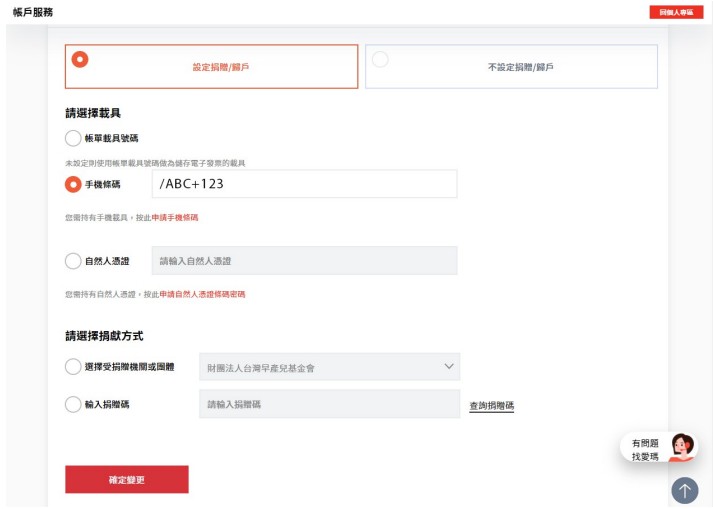The image size is (713, 509).
Task: Select the 不設定捐贈/歸戶 option card
Action: [511, 67]
